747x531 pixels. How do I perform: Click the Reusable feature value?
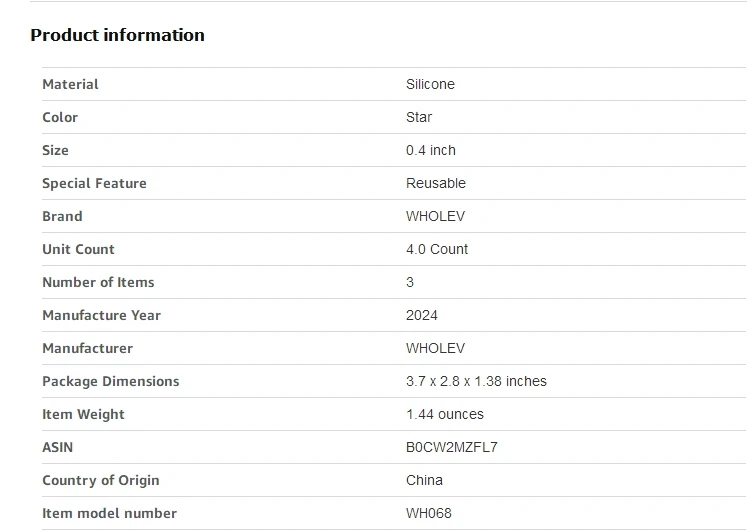point(436,183)
